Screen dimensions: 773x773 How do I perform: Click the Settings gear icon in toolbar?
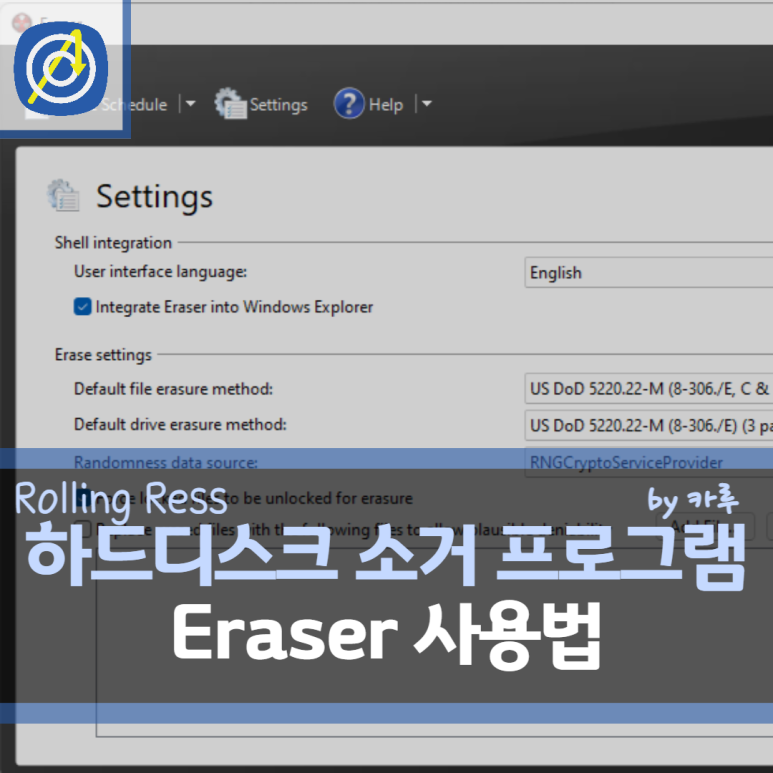(x=230, y=104)
